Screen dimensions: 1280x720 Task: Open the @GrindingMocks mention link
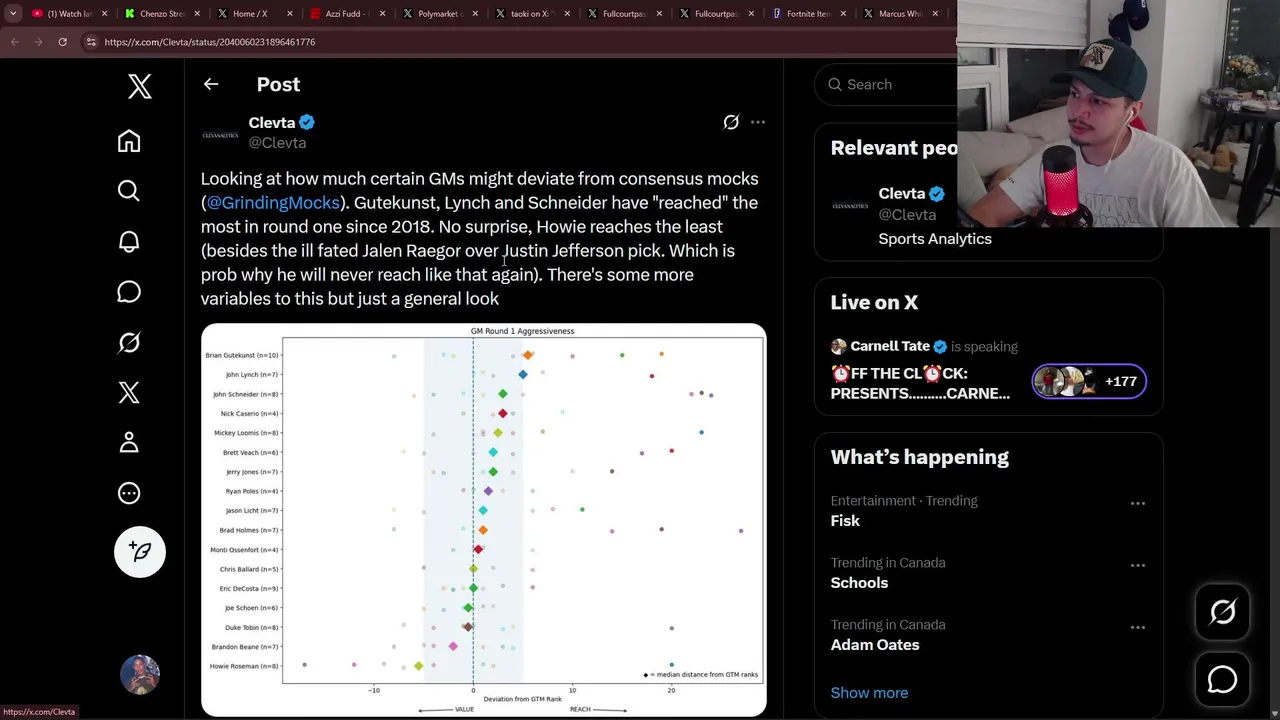coord(273,202)
